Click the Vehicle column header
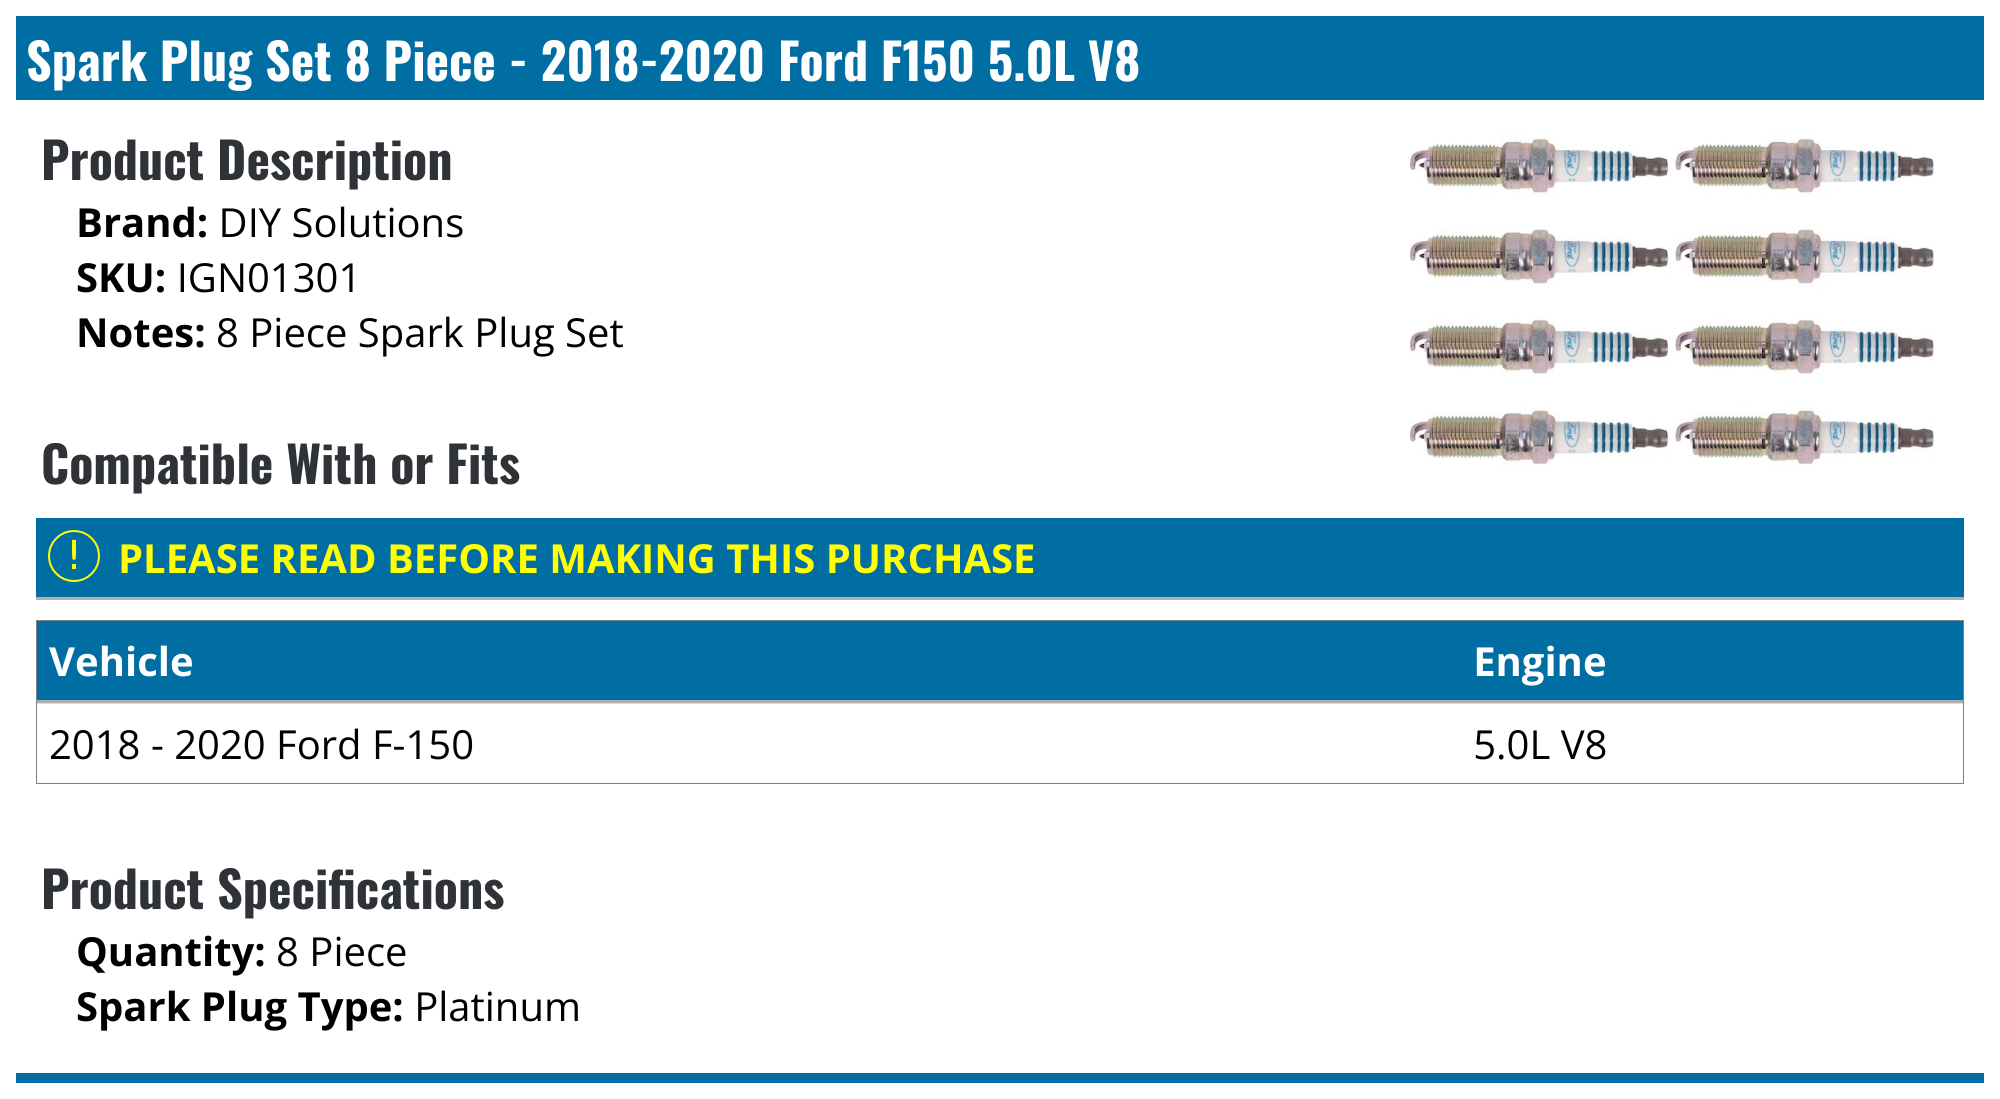Image resolution: width=2000 pixels, height=1099 pixels. click(x=121, y=662)
